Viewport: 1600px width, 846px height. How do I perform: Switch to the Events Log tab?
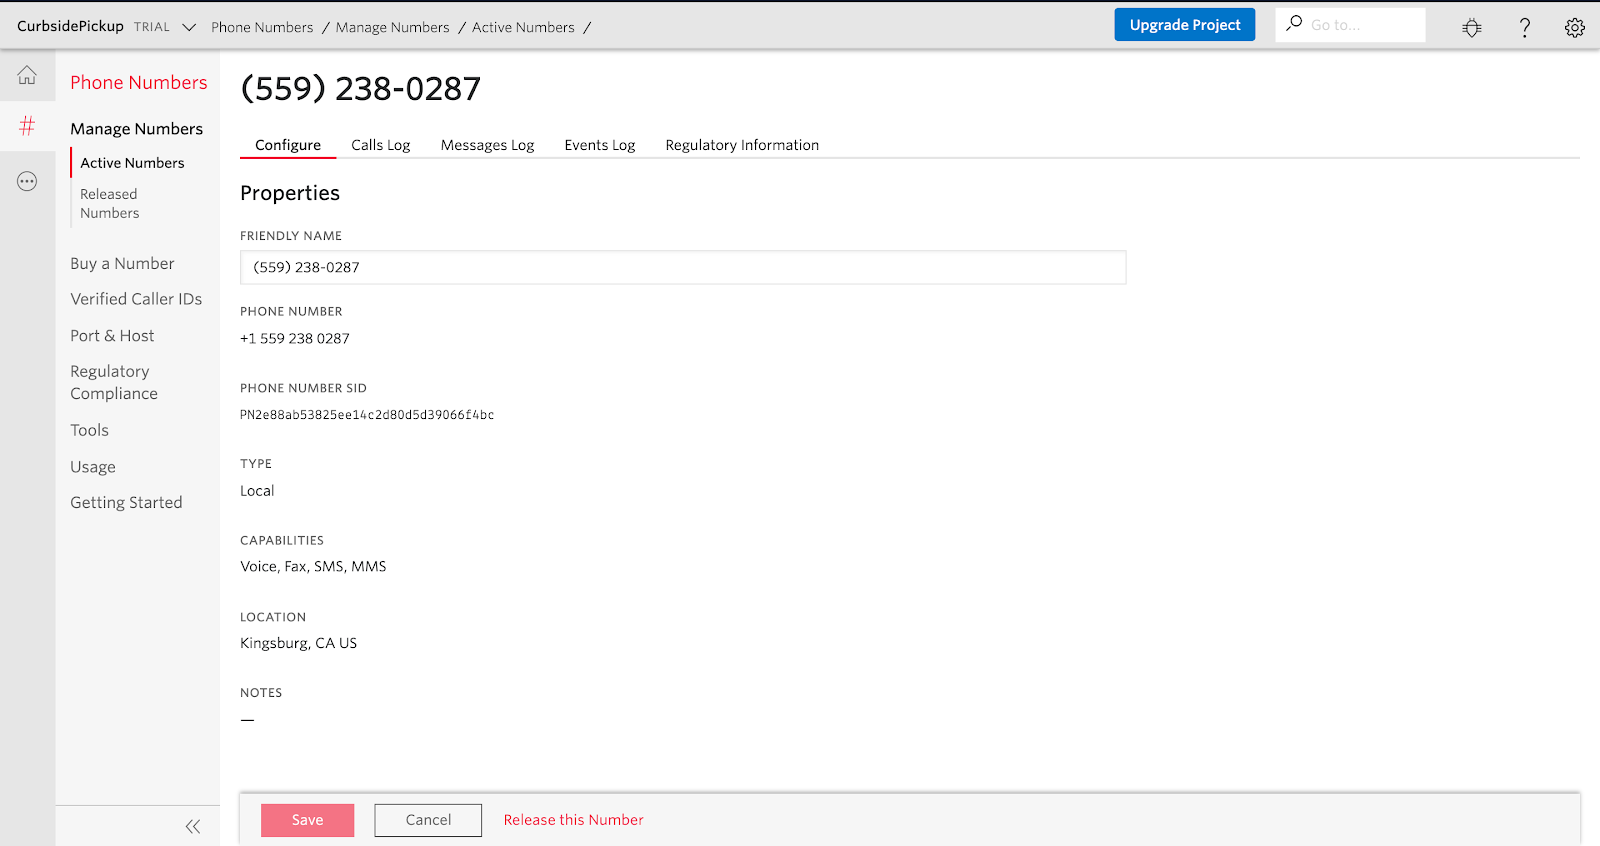(x=600, y=145)
